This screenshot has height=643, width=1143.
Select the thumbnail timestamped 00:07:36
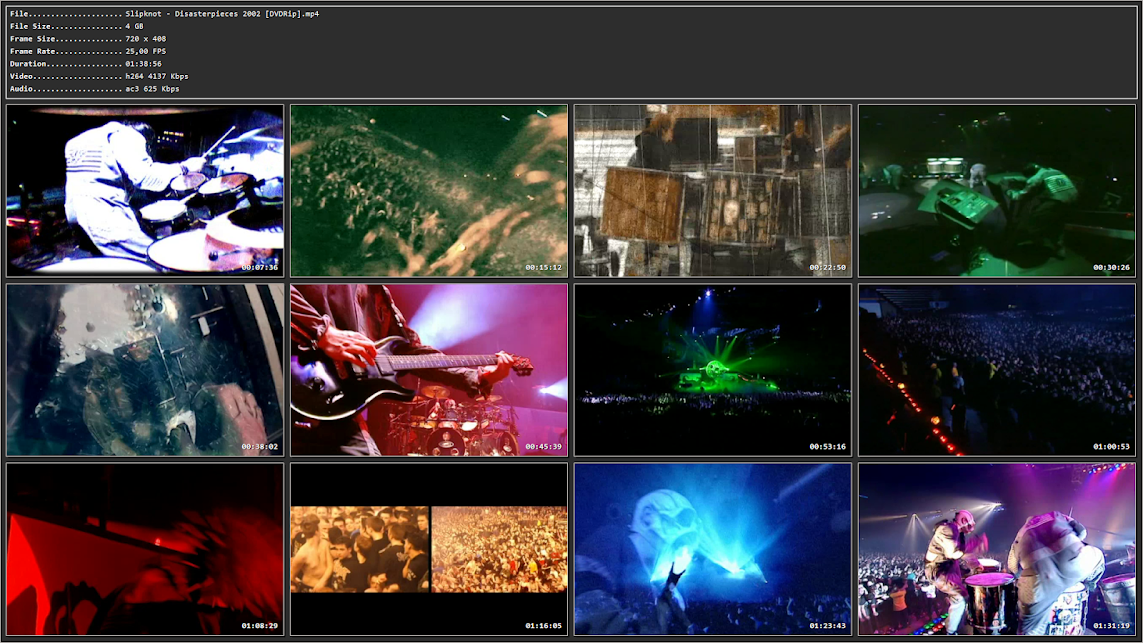pyautogui.click(x=145, y=190)
